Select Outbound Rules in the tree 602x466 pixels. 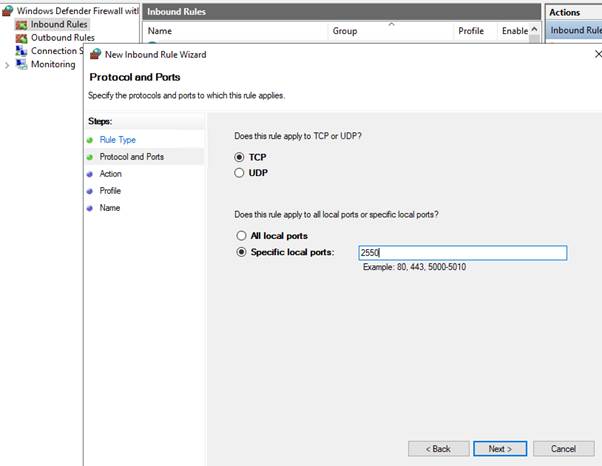pos(63,38)
